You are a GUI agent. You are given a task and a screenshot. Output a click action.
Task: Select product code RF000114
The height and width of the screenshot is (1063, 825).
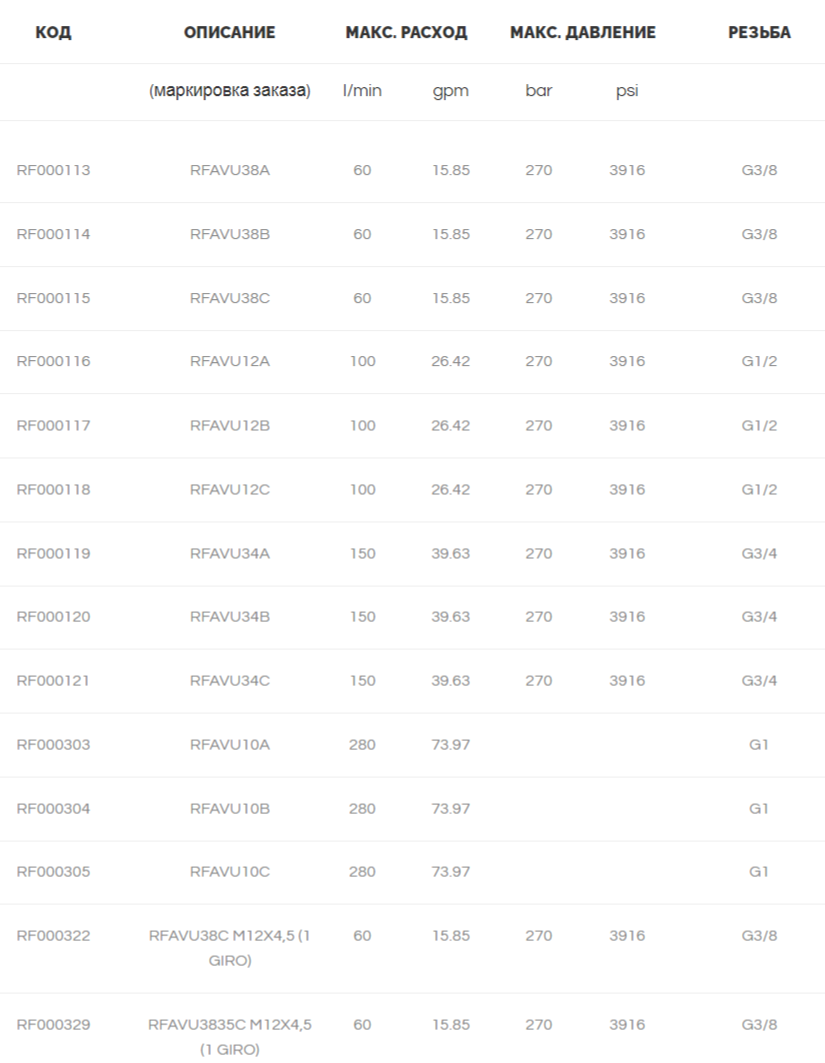[54, 235]
